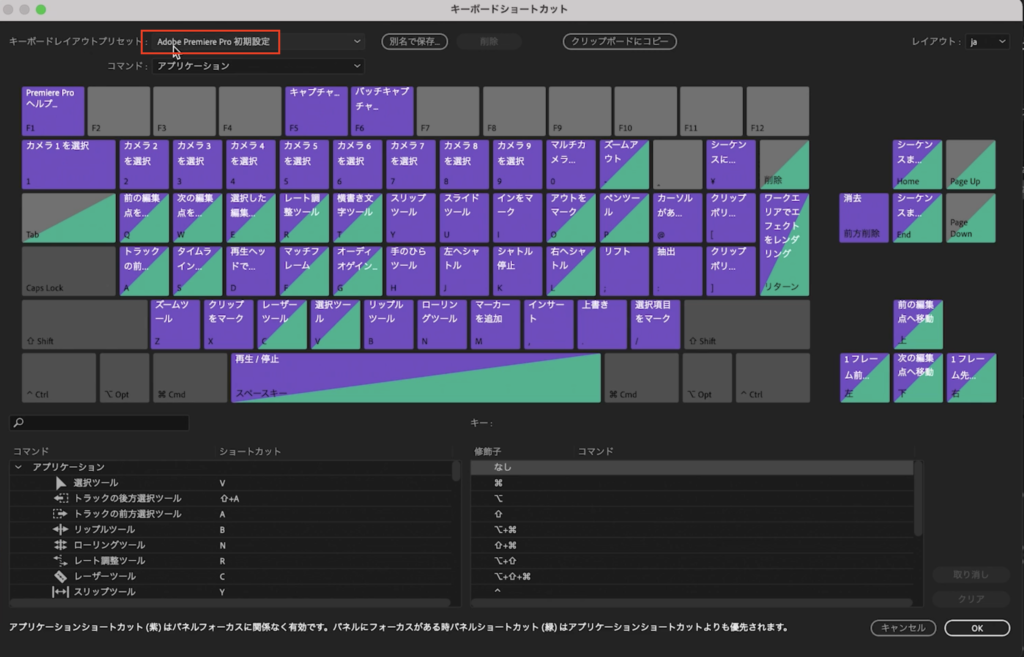Select the down arrow key 次の編集点へ移動
This screenshot has width=1024, height=657.
tap(918, 377)
